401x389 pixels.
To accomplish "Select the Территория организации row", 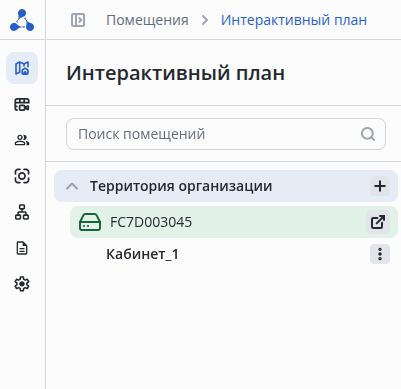I will 226,186.
